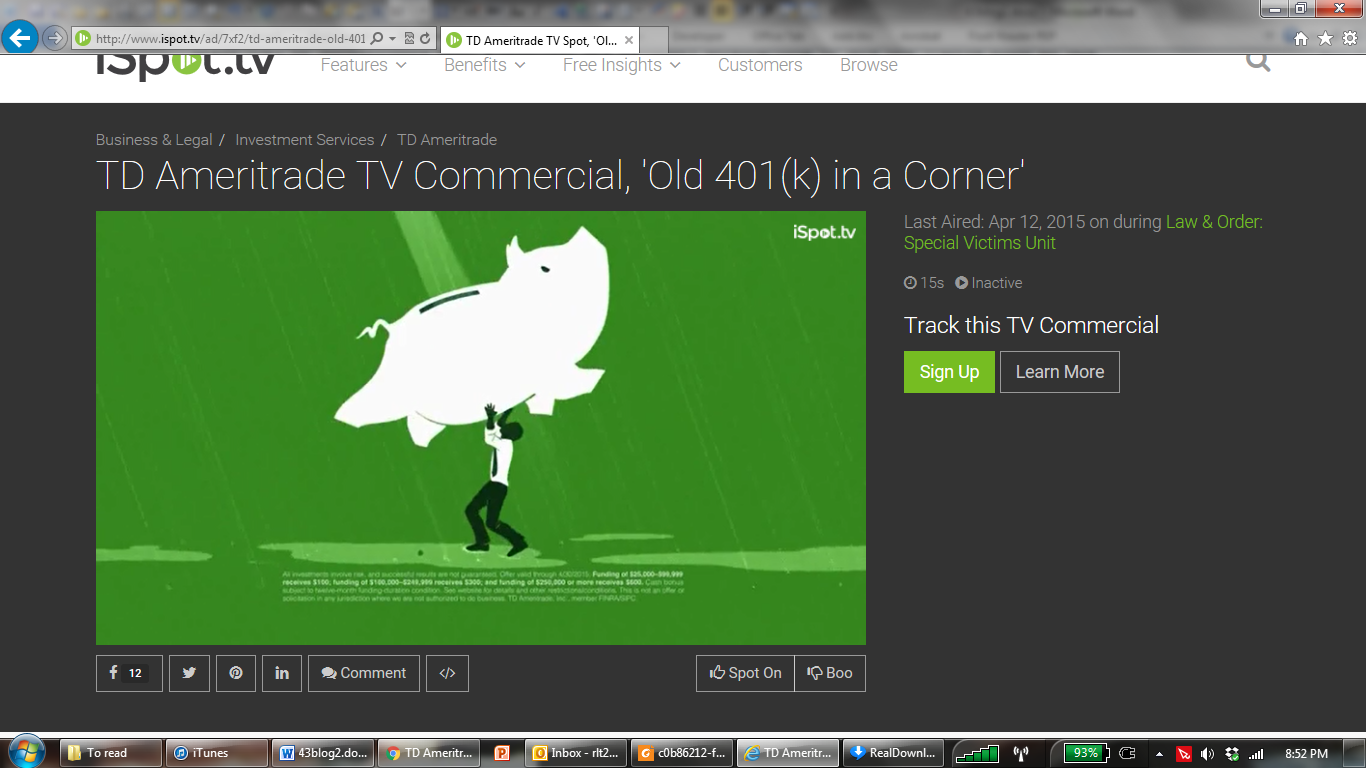Expand the Free Insights menu

(x=621, y=65)
